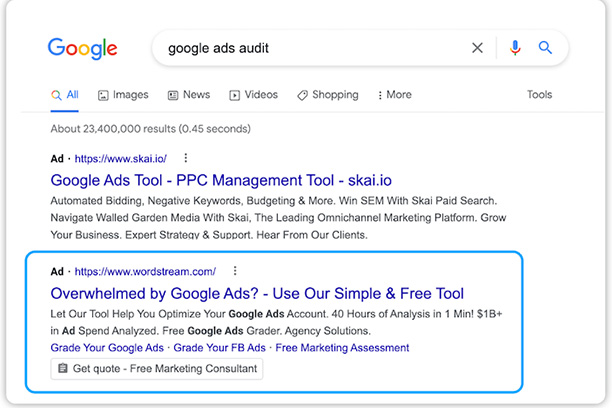The image size is (612, 408).
Task: Expand the More search categories menu
Action: pyautogui.click(x=395, y=95)
